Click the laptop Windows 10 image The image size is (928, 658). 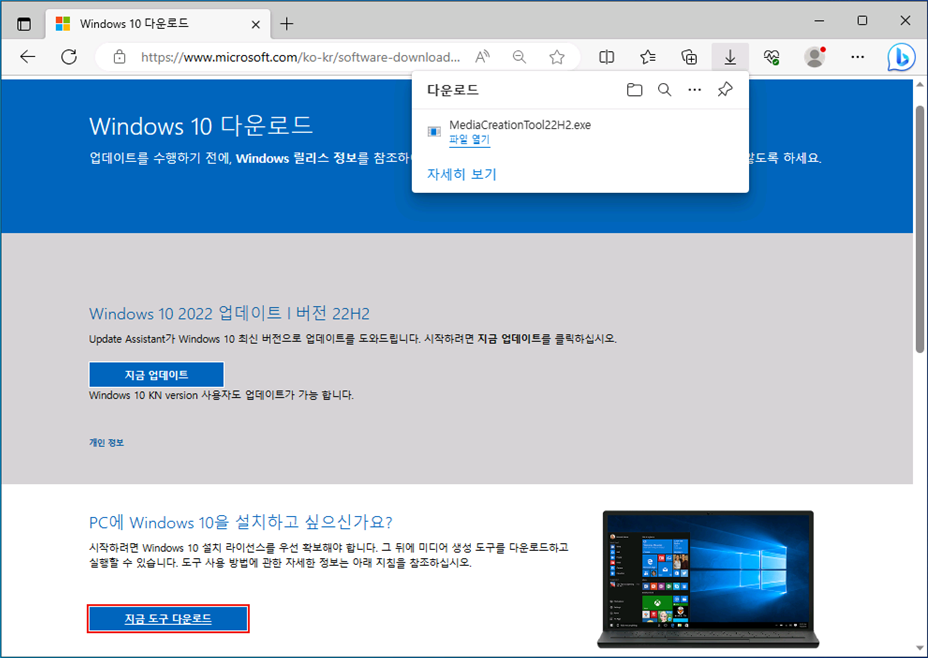(x=708, y=579)
